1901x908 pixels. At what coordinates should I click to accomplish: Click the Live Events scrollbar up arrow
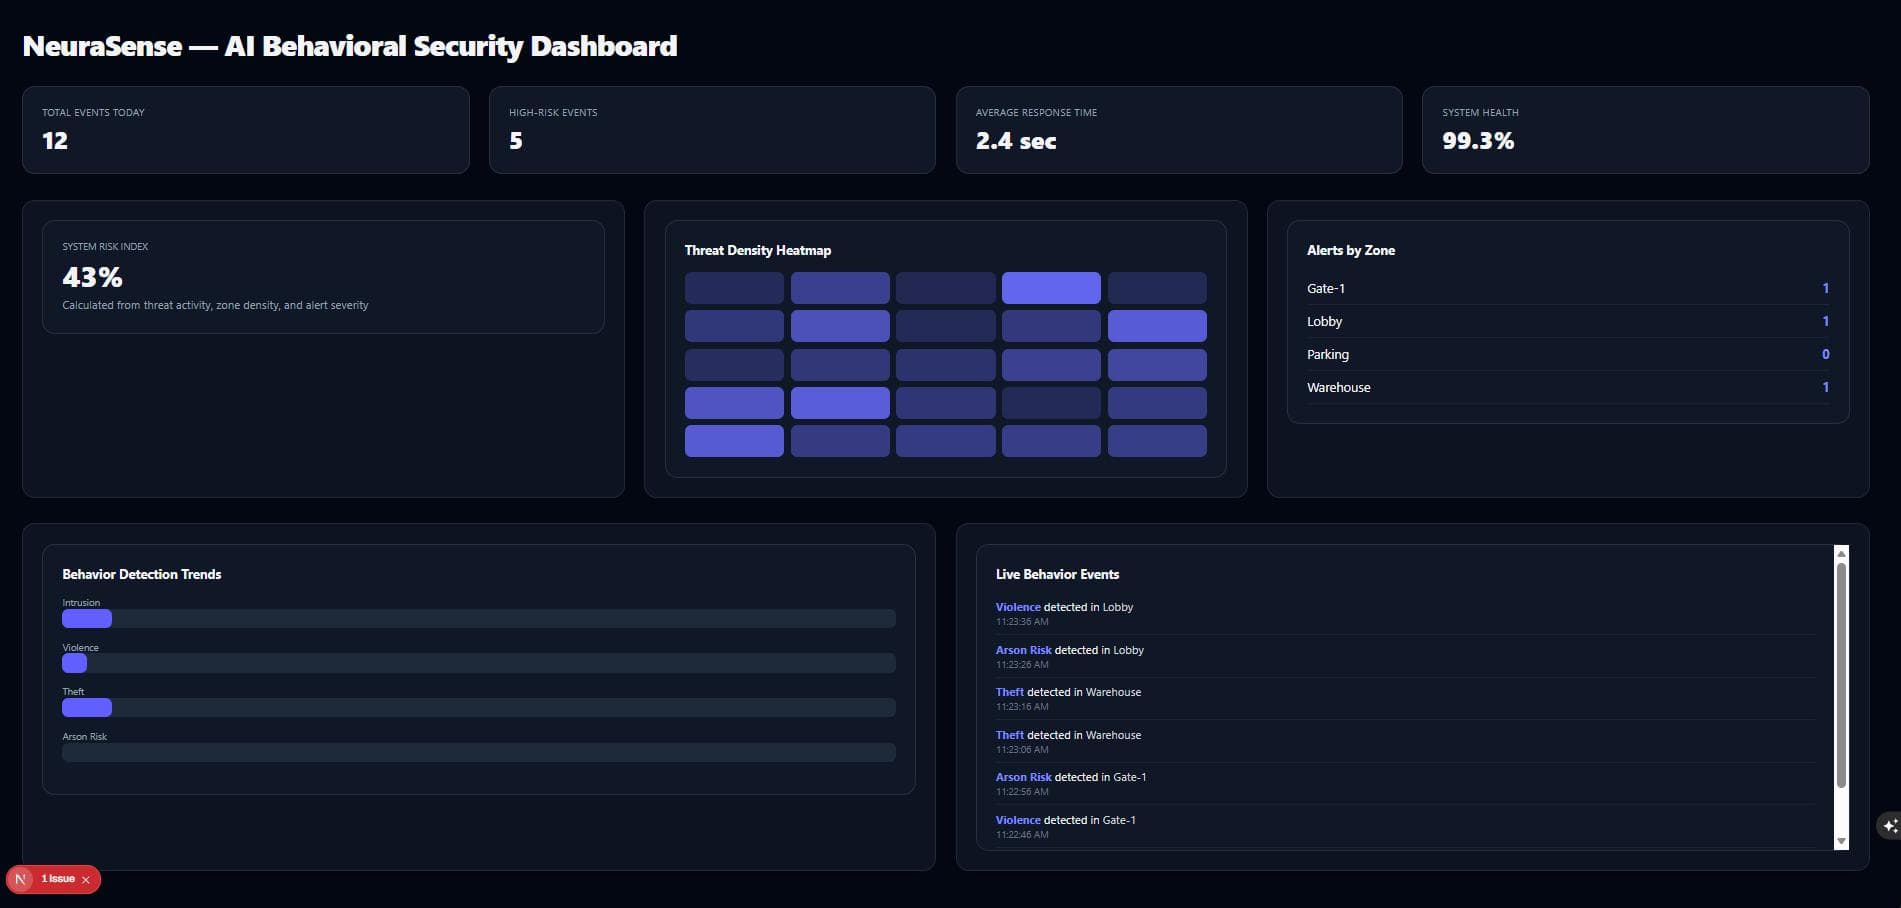(x=1841, y=553)
